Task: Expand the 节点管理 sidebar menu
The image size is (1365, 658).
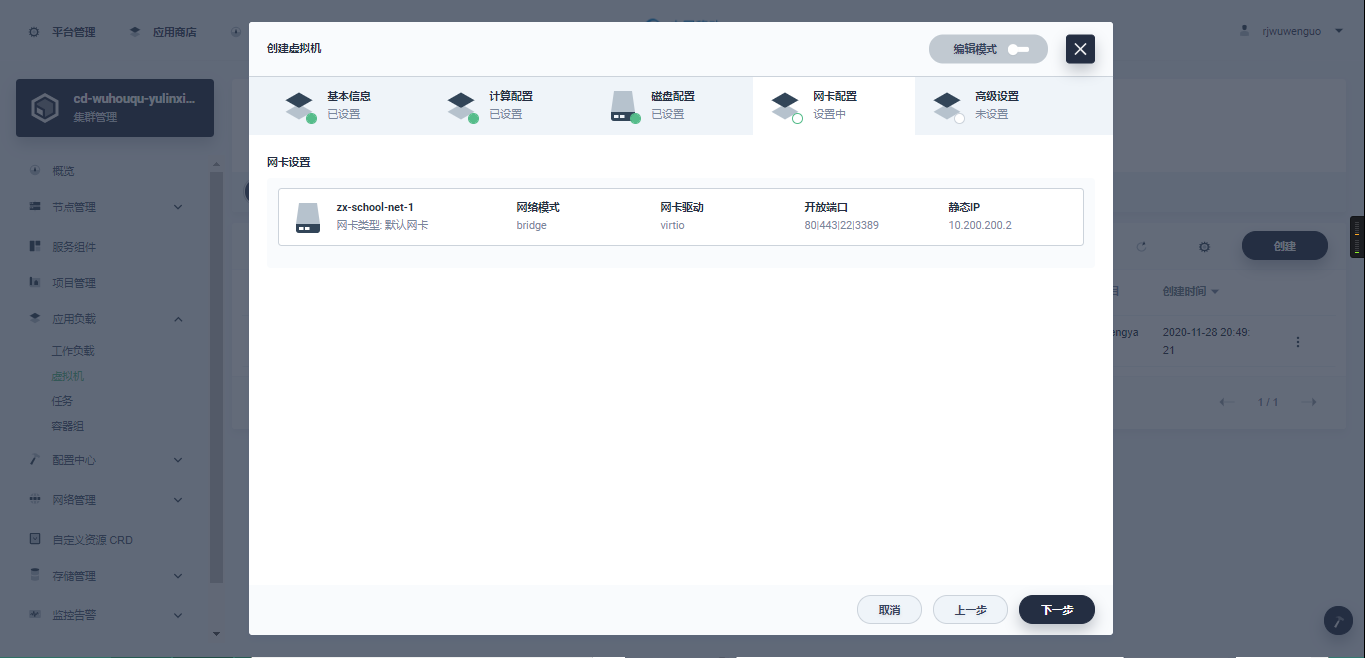Action: pyautogui.click(x=178, y=207)
